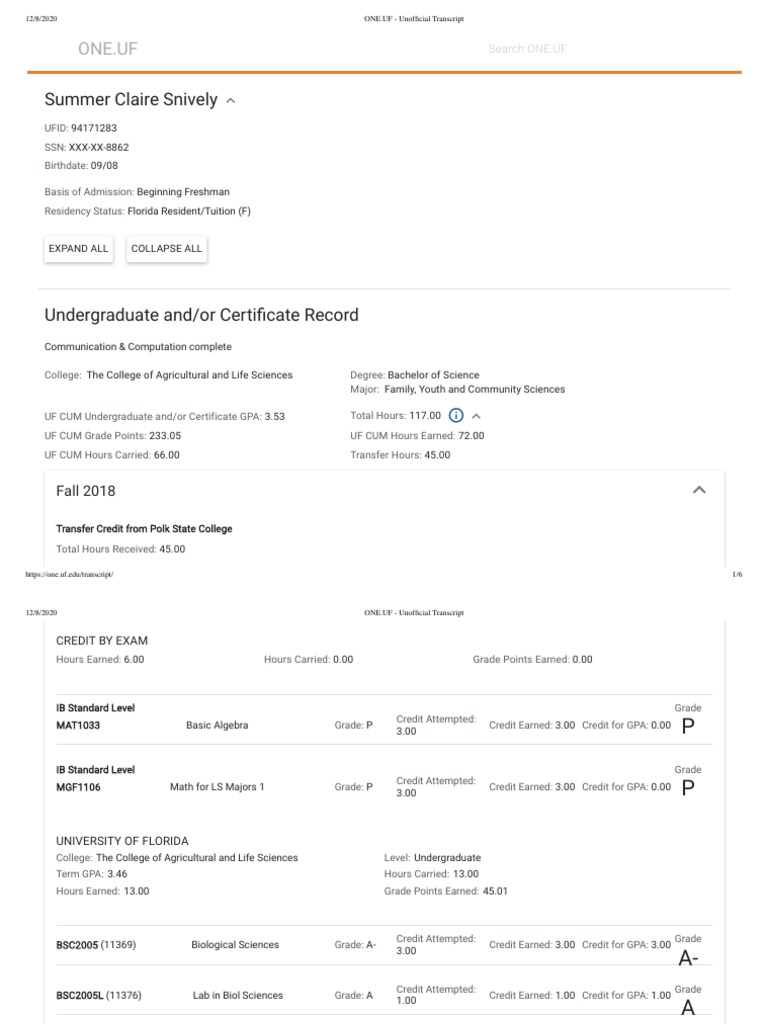
Task: Click the MAT1033 Basic Algebra course row
Action: tap(217, 726)
